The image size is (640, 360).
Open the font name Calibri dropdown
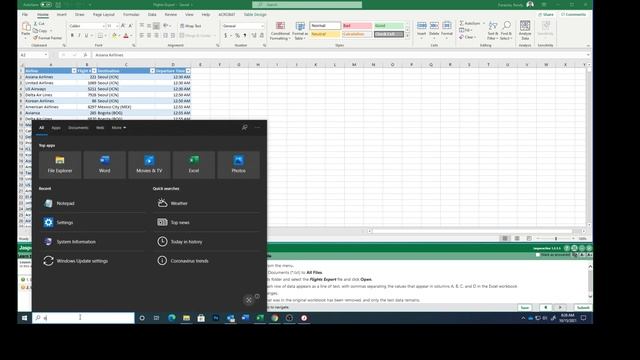click(x=103, y=26)
